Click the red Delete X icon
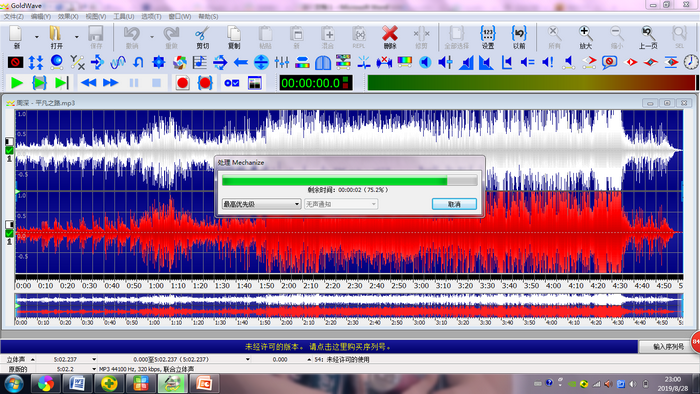The image size is (700, 394). click(390, 37)
